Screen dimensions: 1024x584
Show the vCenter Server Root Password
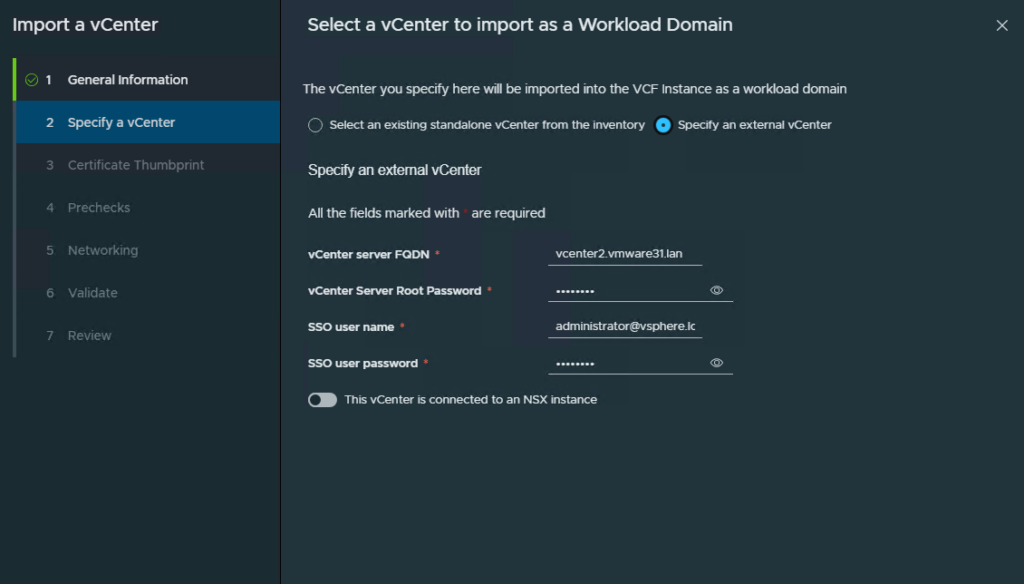coord(716,290)
